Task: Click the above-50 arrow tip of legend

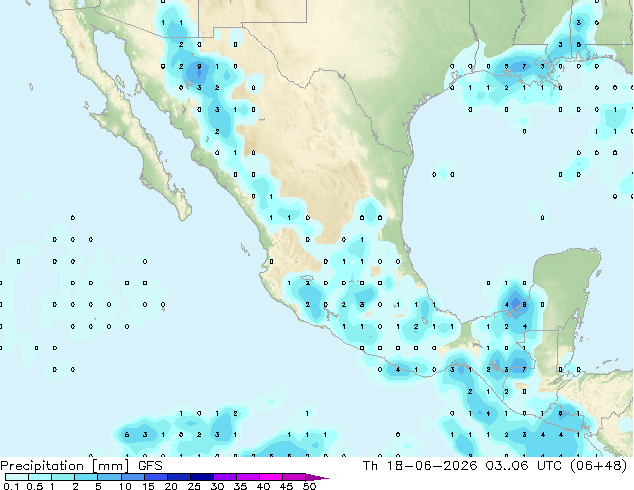Action: 317,477
